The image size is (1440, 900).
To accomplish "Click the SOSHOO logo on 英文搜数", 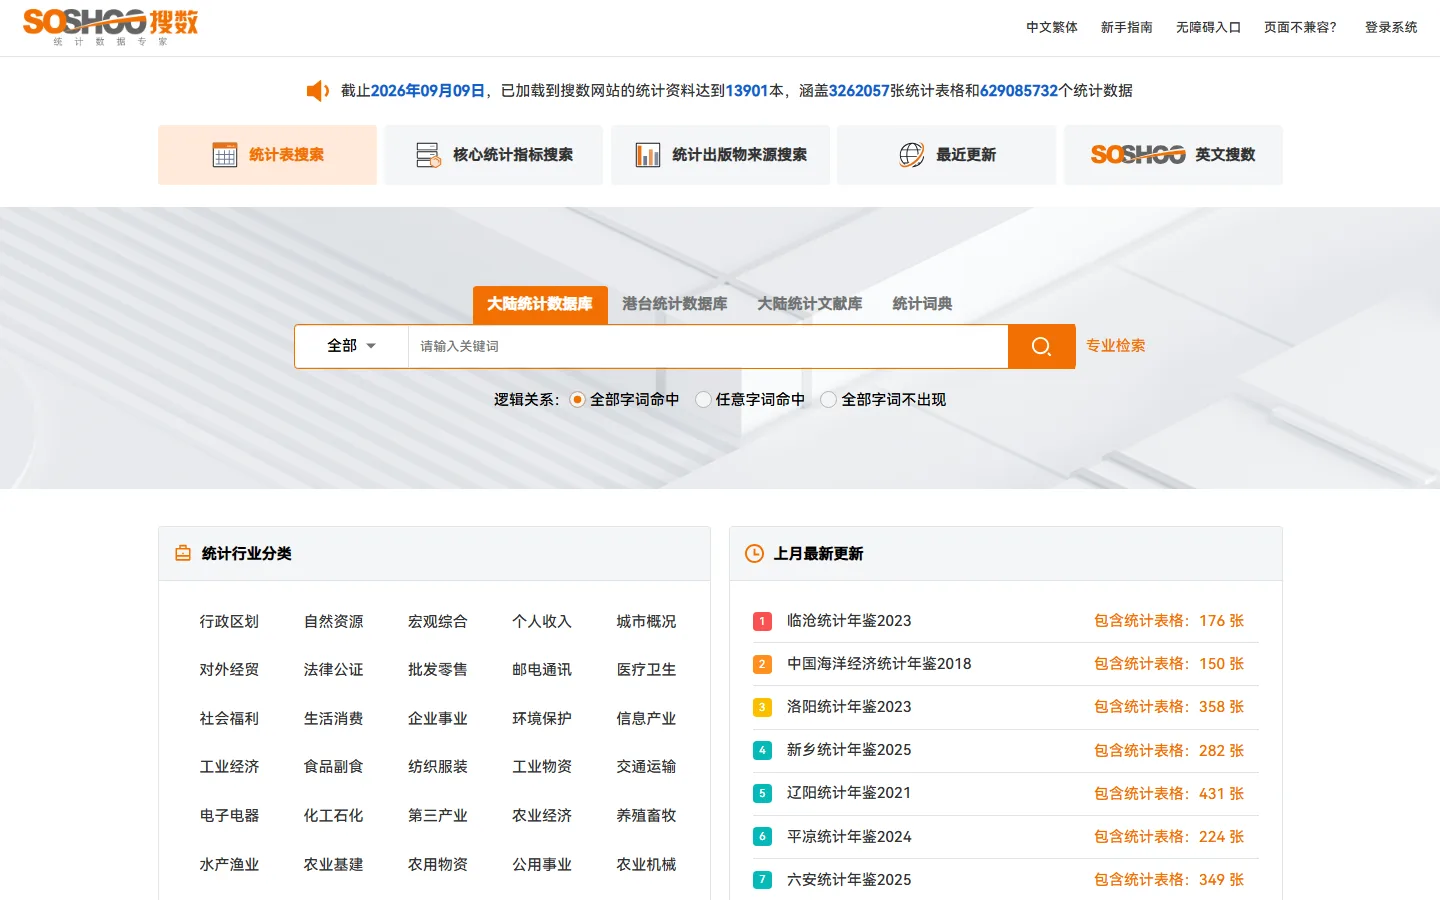I will coord(1138,154).
